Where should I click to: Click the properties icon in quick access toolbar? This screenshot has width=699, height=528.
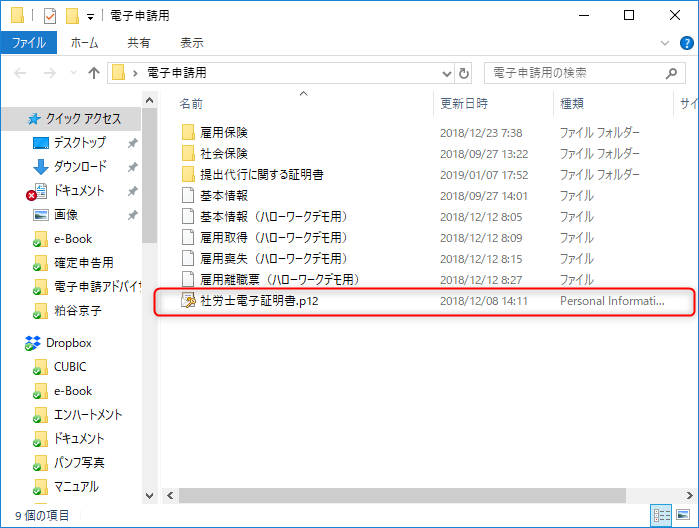(x=50, y=16)
